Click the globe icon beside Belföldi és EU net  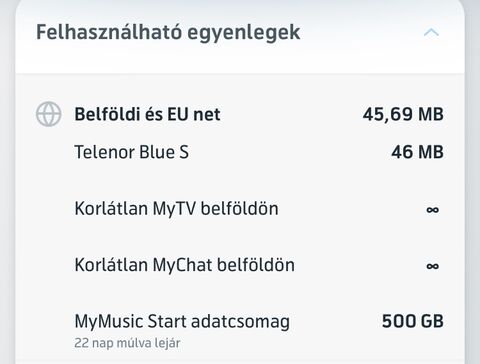[x=49, y=114]
